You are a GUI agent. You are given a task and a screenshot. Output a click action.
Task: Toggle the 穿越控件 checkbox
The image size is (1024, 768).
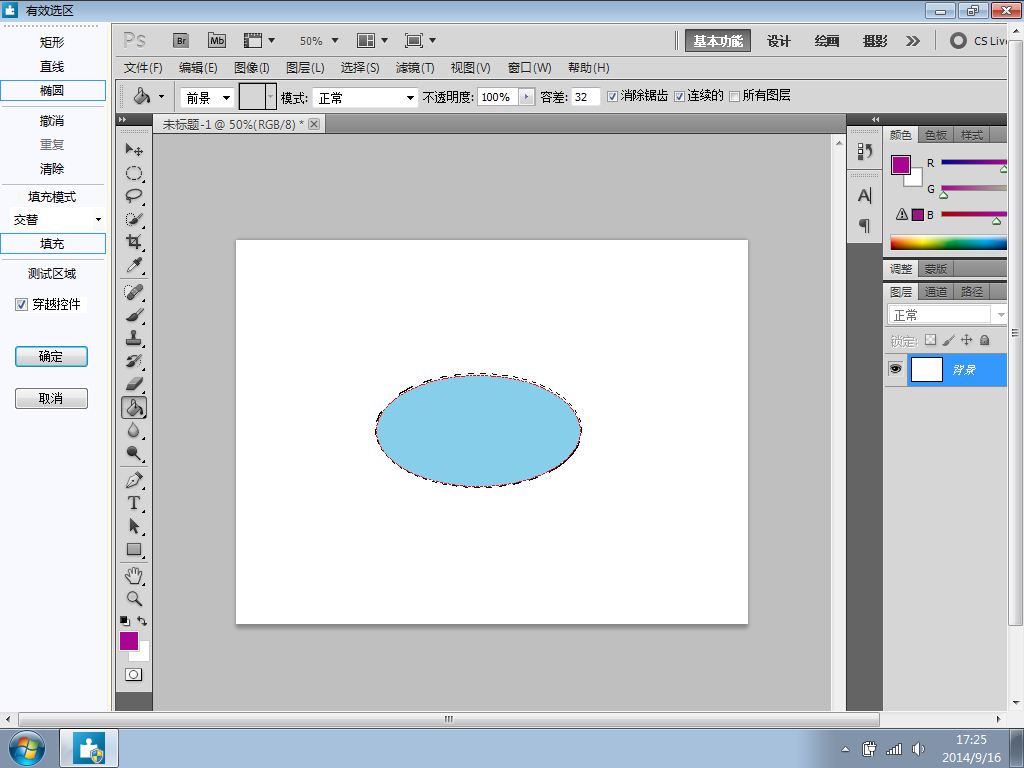point(22,305)
